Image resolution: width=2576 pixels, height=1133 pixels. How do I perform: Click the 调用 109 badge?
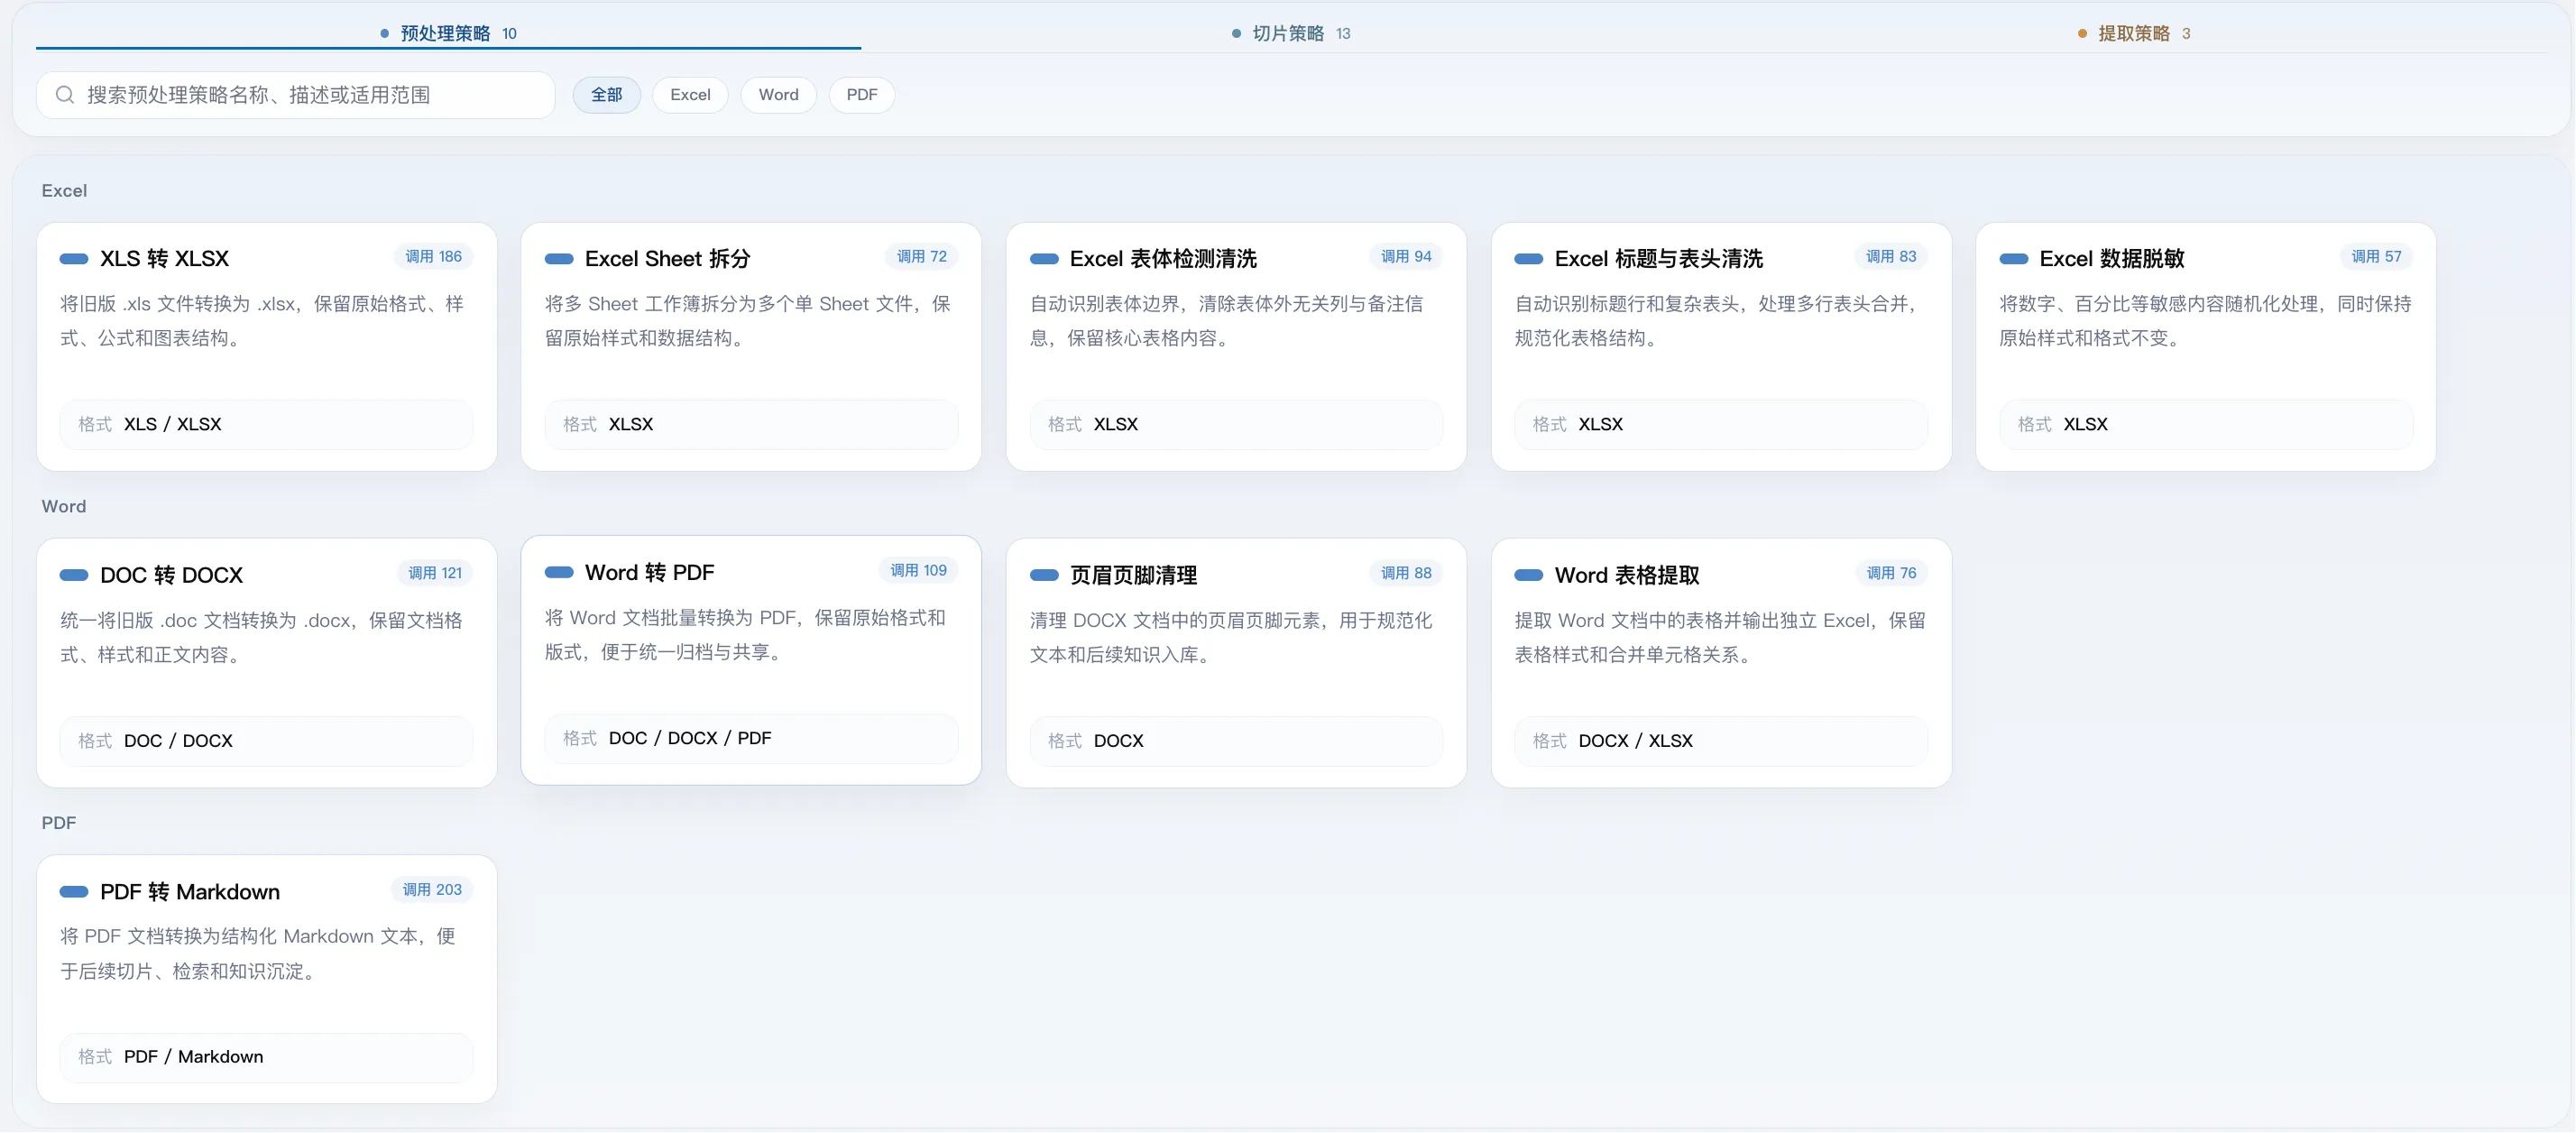pyautogui.click(x=918, y=570)
